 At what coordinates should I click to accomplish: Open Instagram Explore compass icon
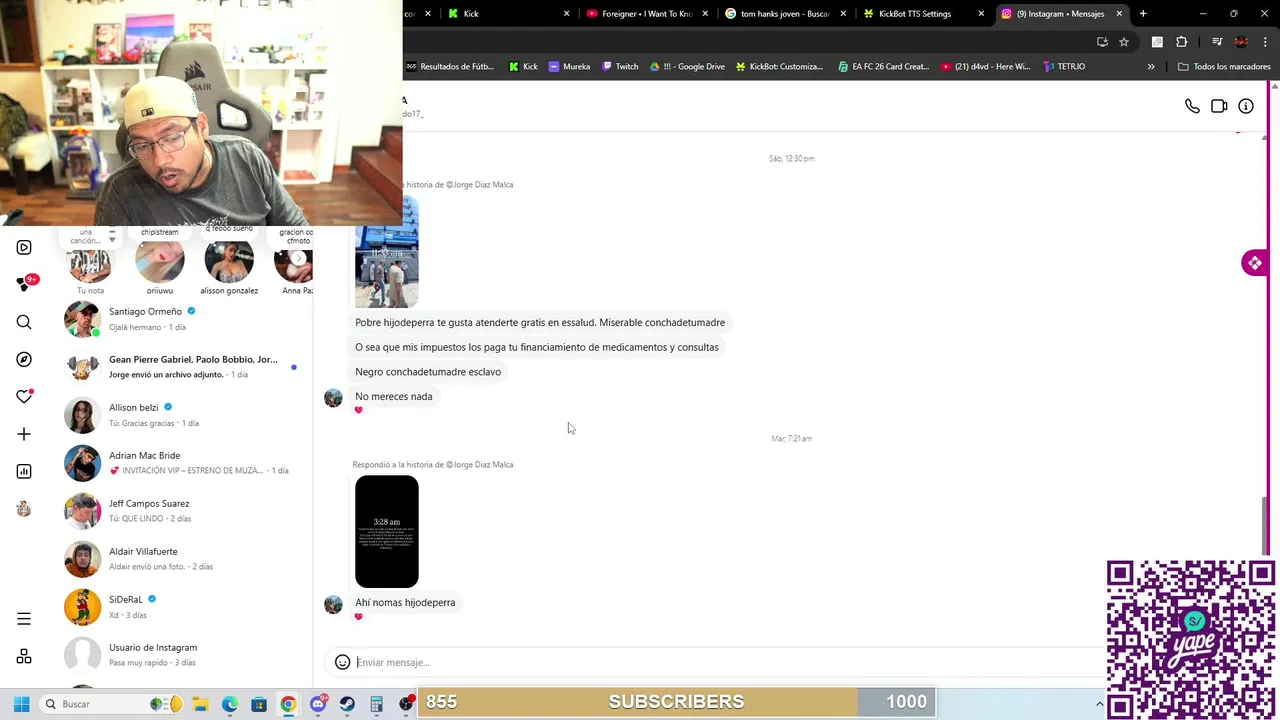pyautogui.click(x=24, y=359)
